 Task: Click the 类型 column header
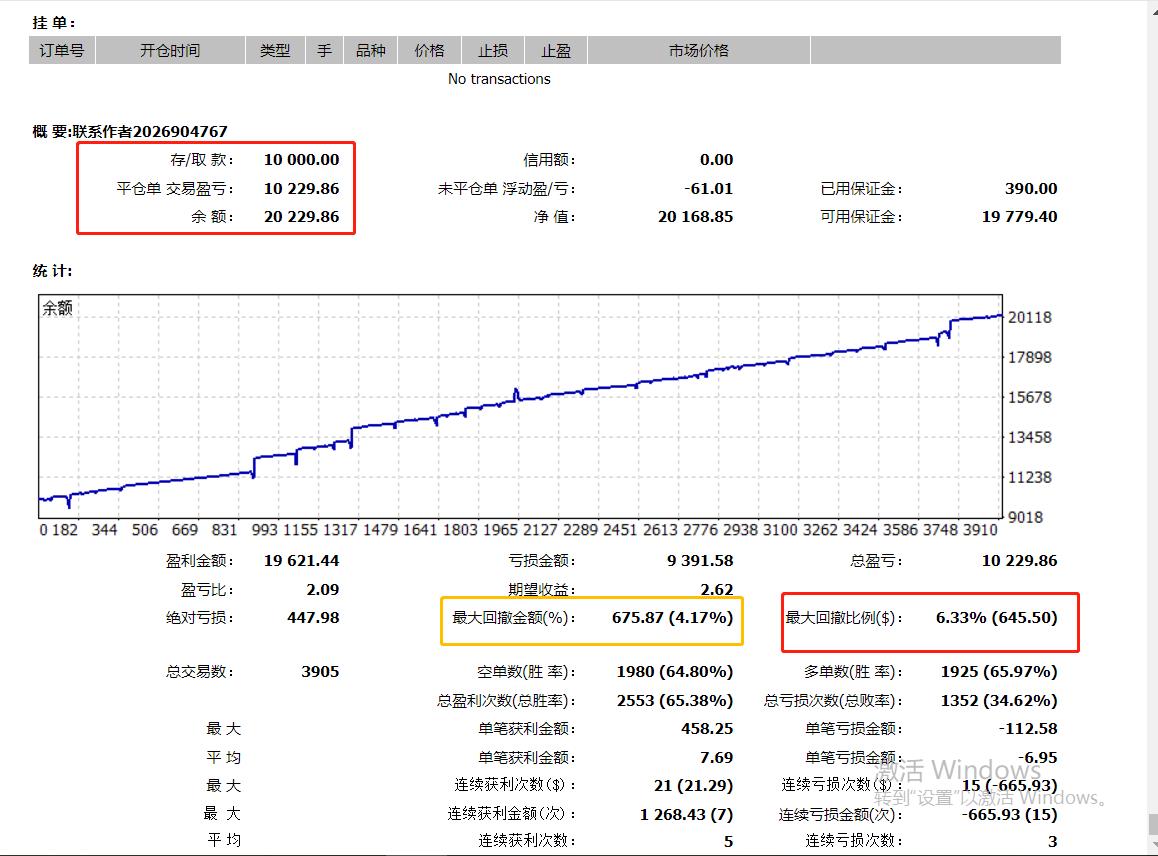275,51
